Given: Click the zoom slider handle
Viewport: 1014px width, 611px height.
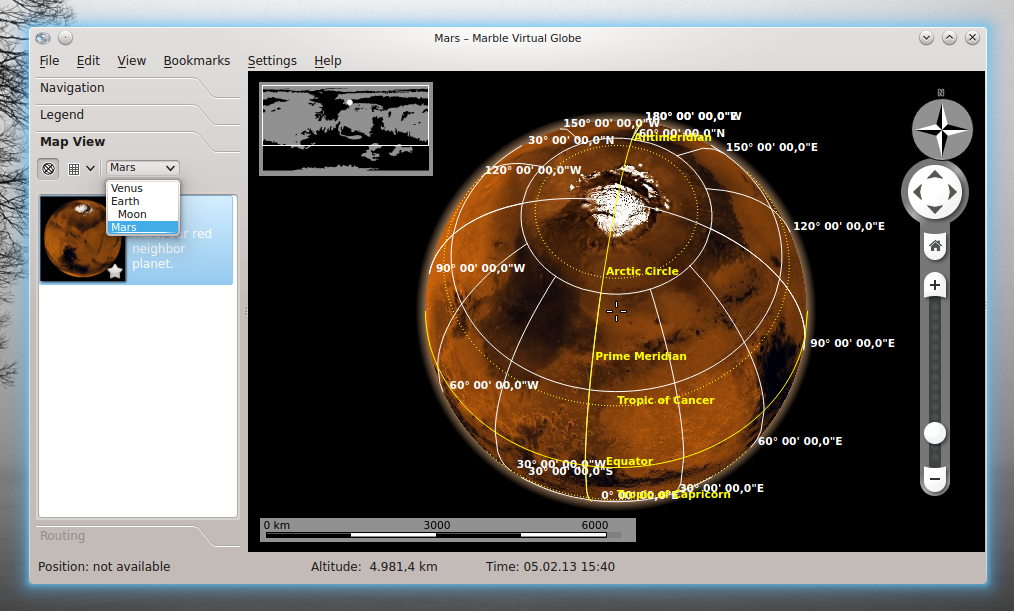Looking at the screenshot, I should [x=935, y=433].
